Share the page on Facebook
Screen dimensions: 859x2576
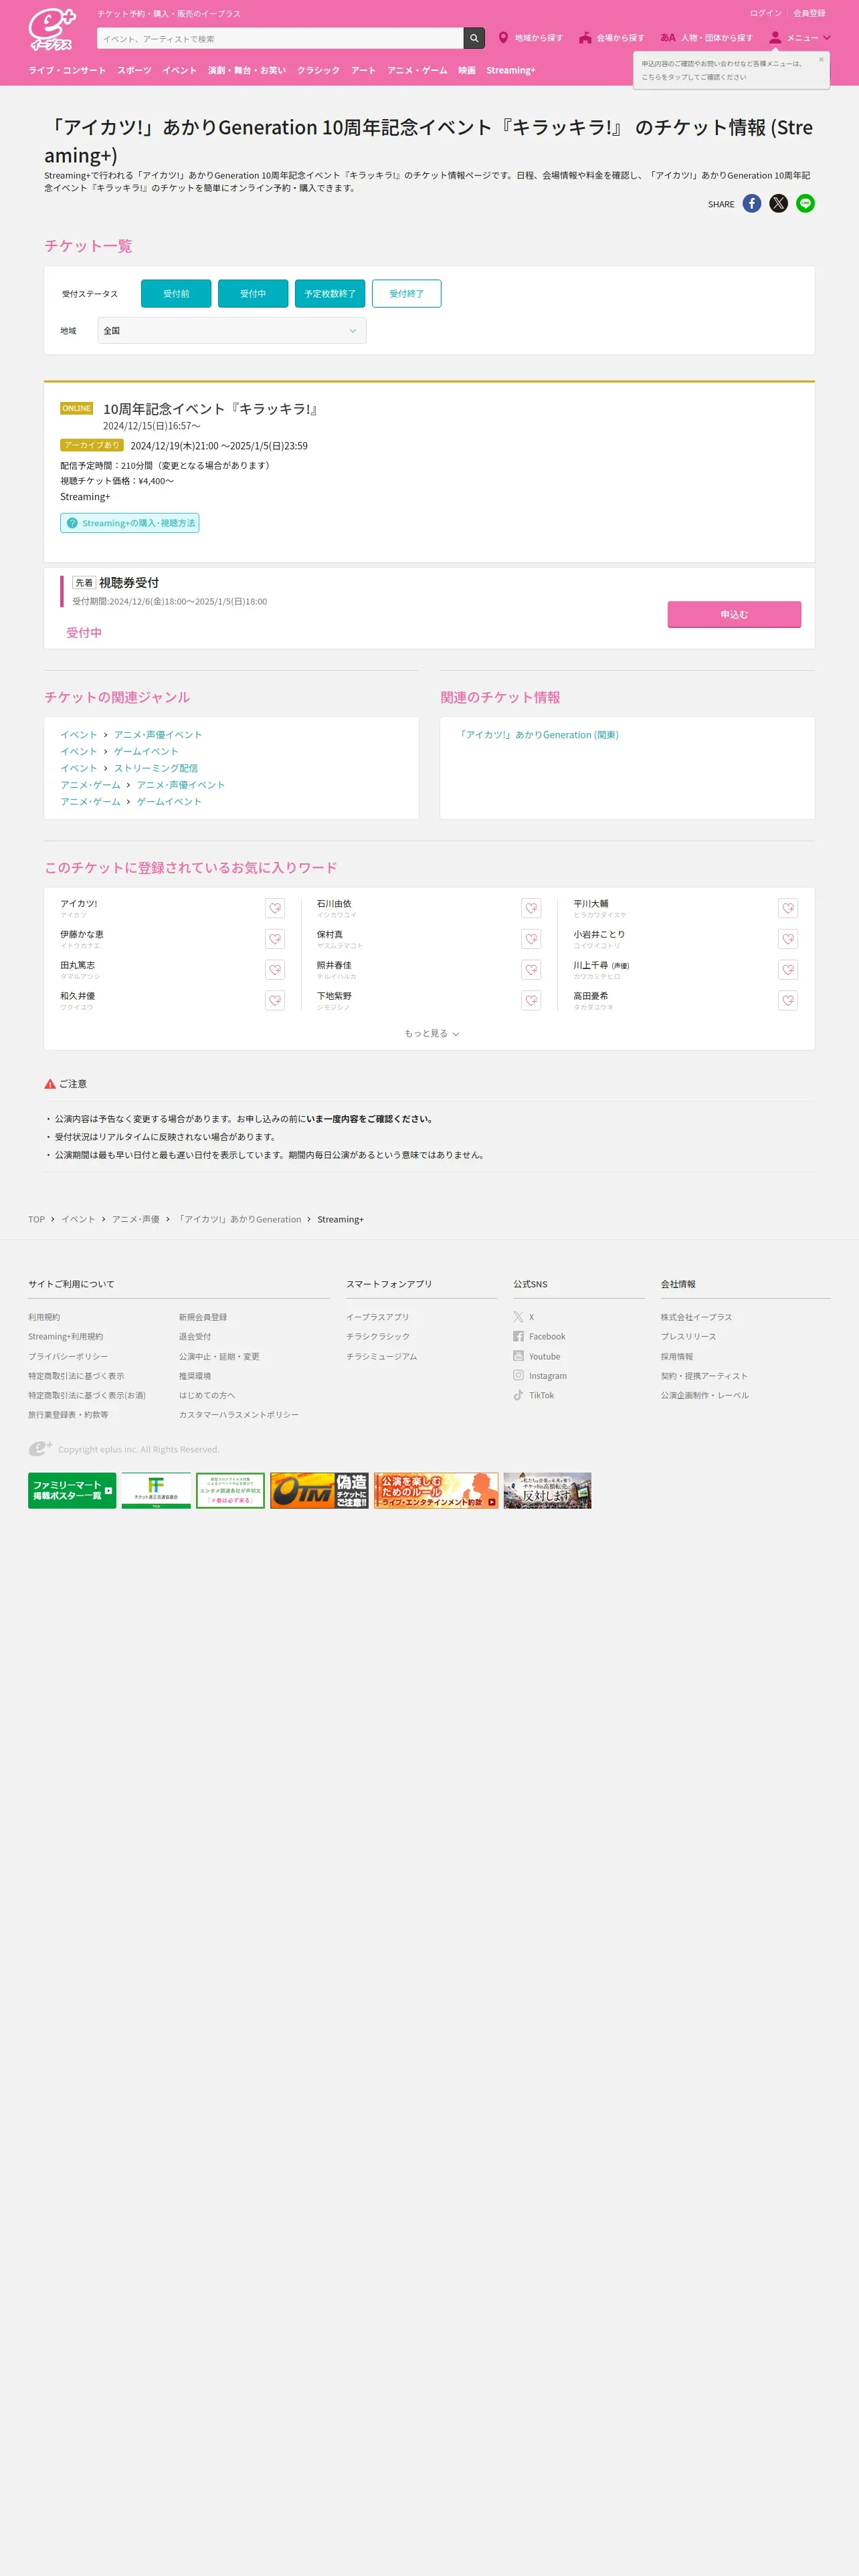pyautogui.click(x=752, y=204)
